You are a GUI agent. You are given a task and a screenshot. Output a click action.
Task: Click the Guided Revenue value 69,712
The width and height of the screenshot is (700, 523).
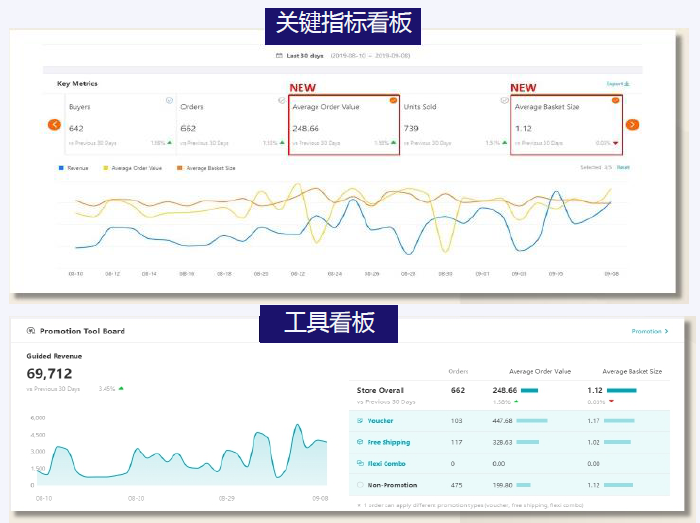click(x=50, y=374)
